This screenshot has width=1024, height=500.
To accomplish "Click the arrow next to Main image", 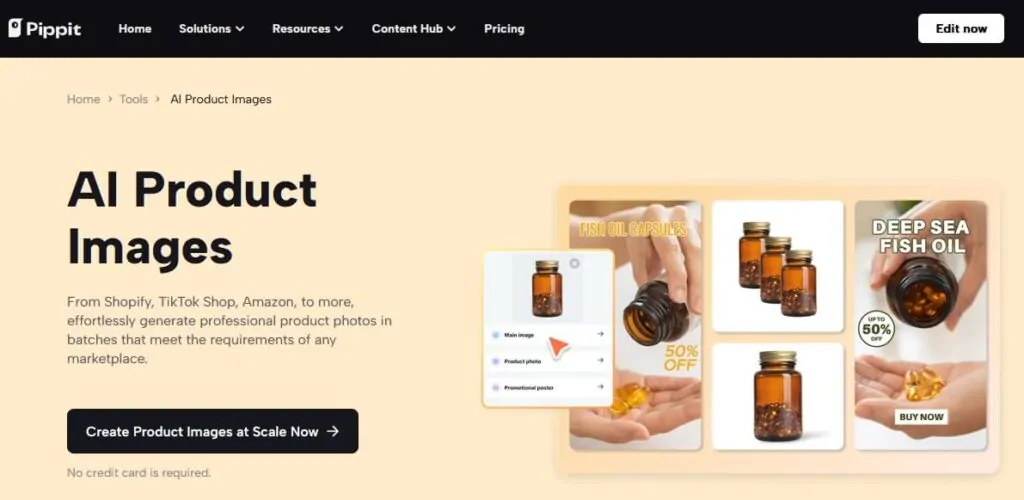I will (600, 334).
